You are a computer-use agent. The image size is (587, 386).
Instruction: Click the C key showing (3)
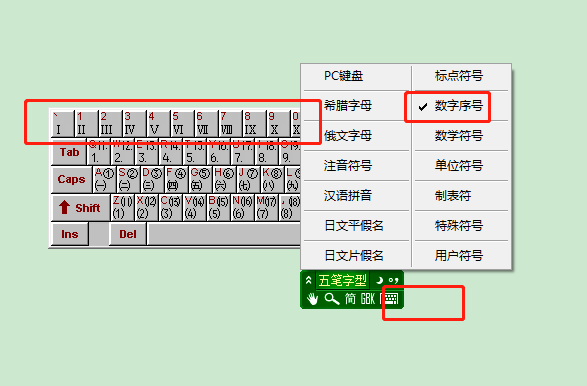coord(170,207)
